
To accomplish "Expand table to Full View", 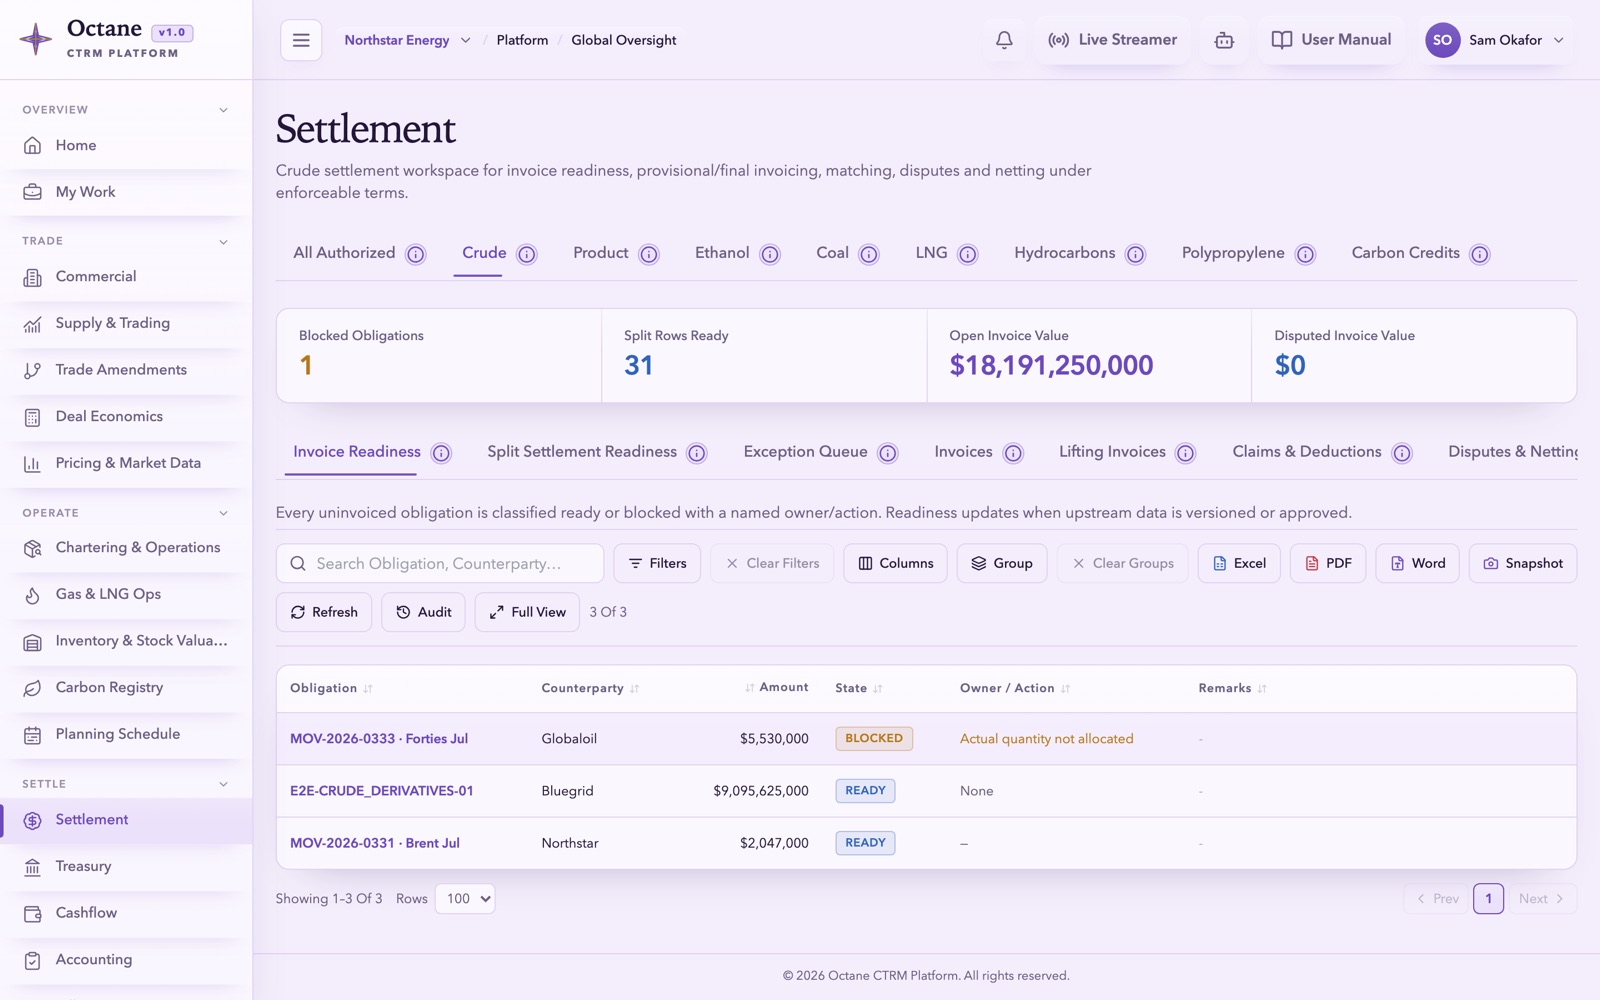I will coord(527,612).
